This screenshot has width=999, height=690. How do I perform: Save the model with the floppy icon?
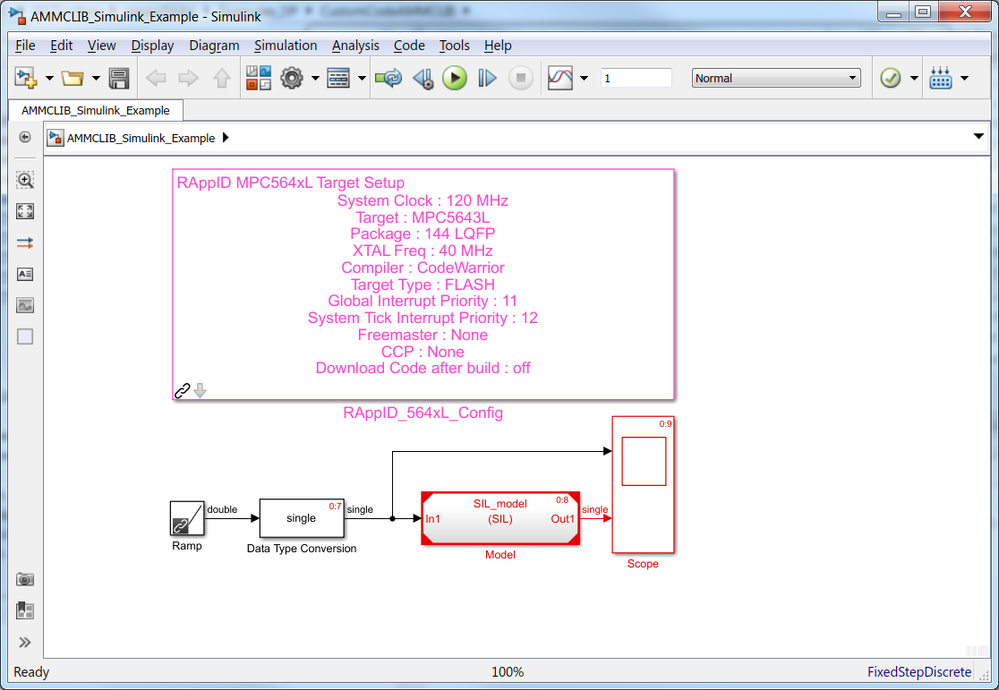pos(119,78)
